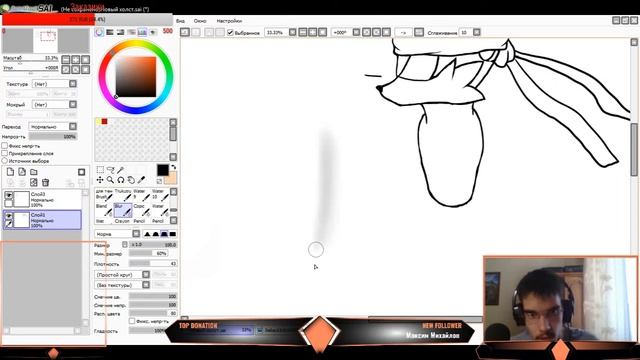Create a new normal layer
640x360 pixels.
[11, 172]
